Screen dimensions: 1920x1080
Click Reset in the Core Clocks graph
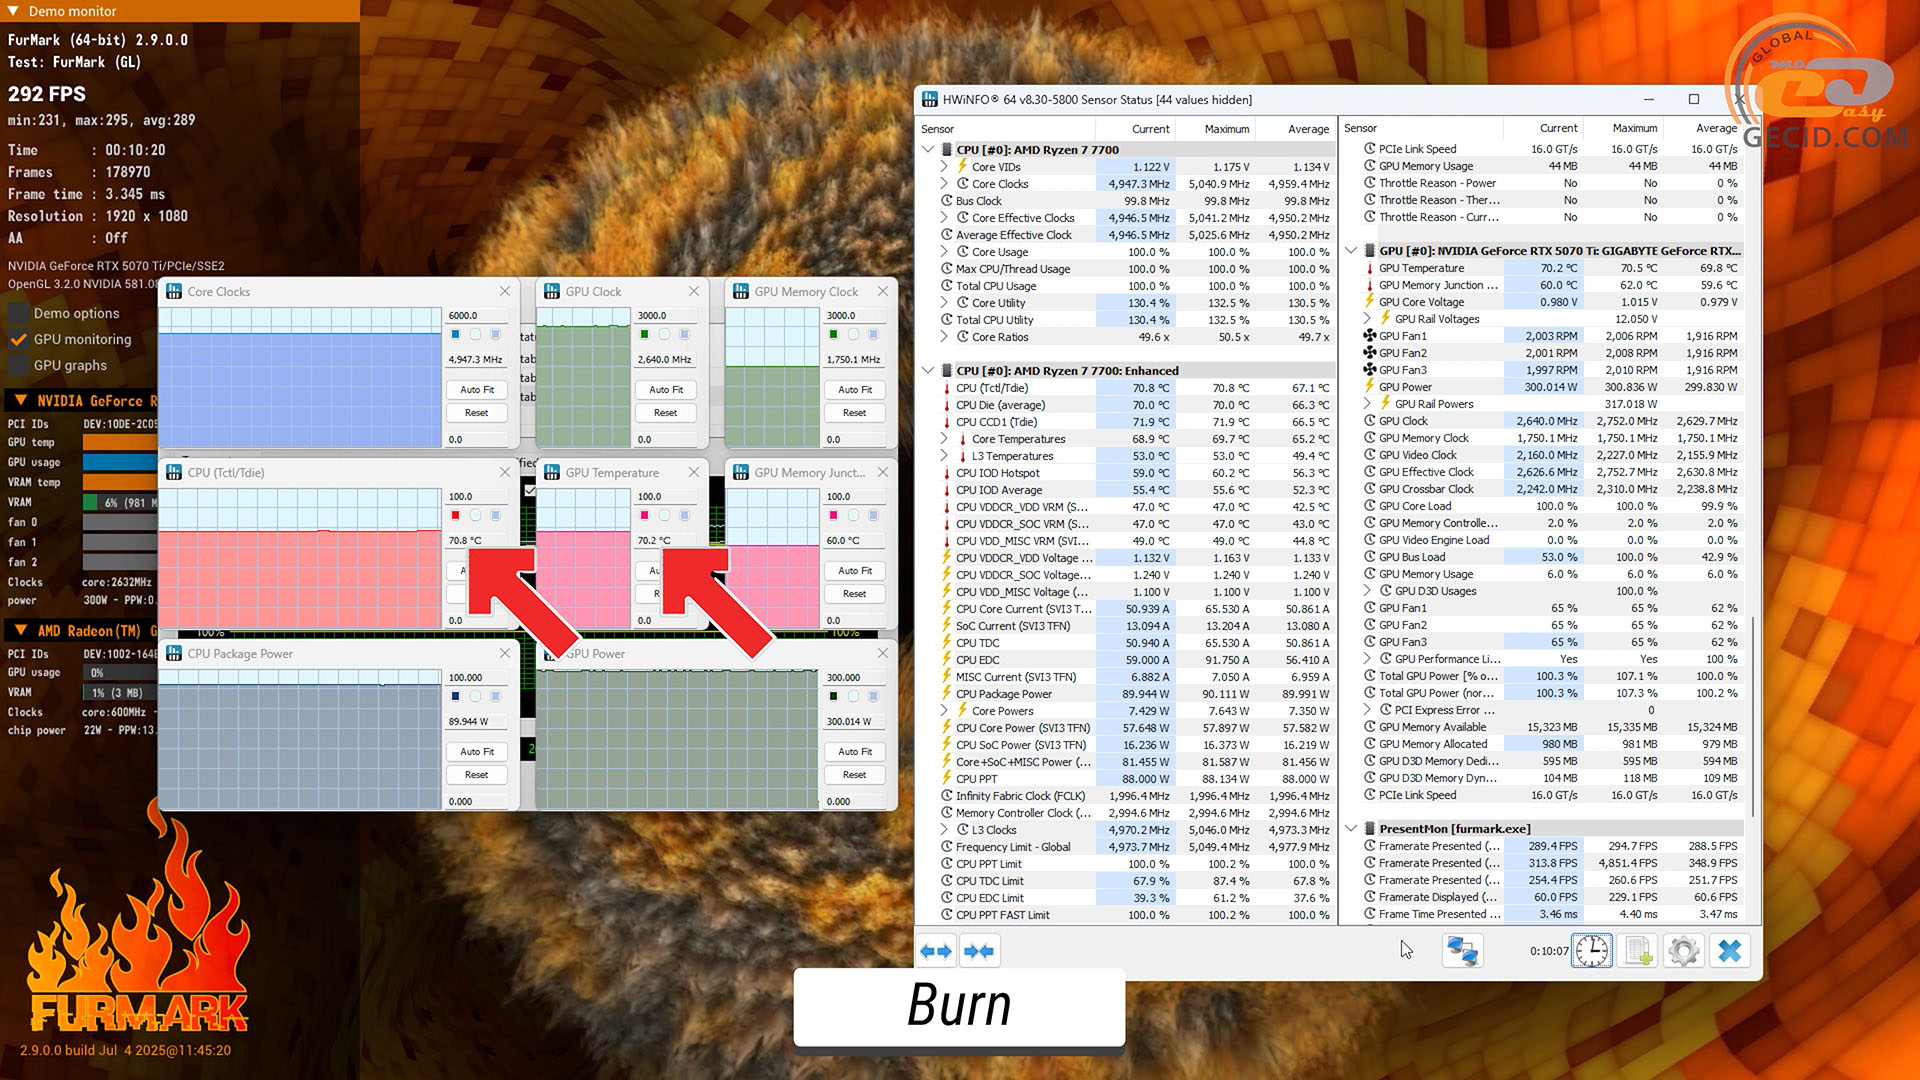pyautogui.click(x=476, y=413)
